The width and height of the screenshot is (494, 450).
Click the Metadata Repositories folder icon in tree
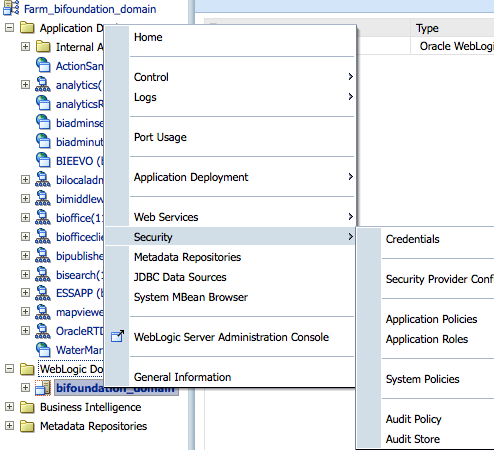[x=27, y=426]
